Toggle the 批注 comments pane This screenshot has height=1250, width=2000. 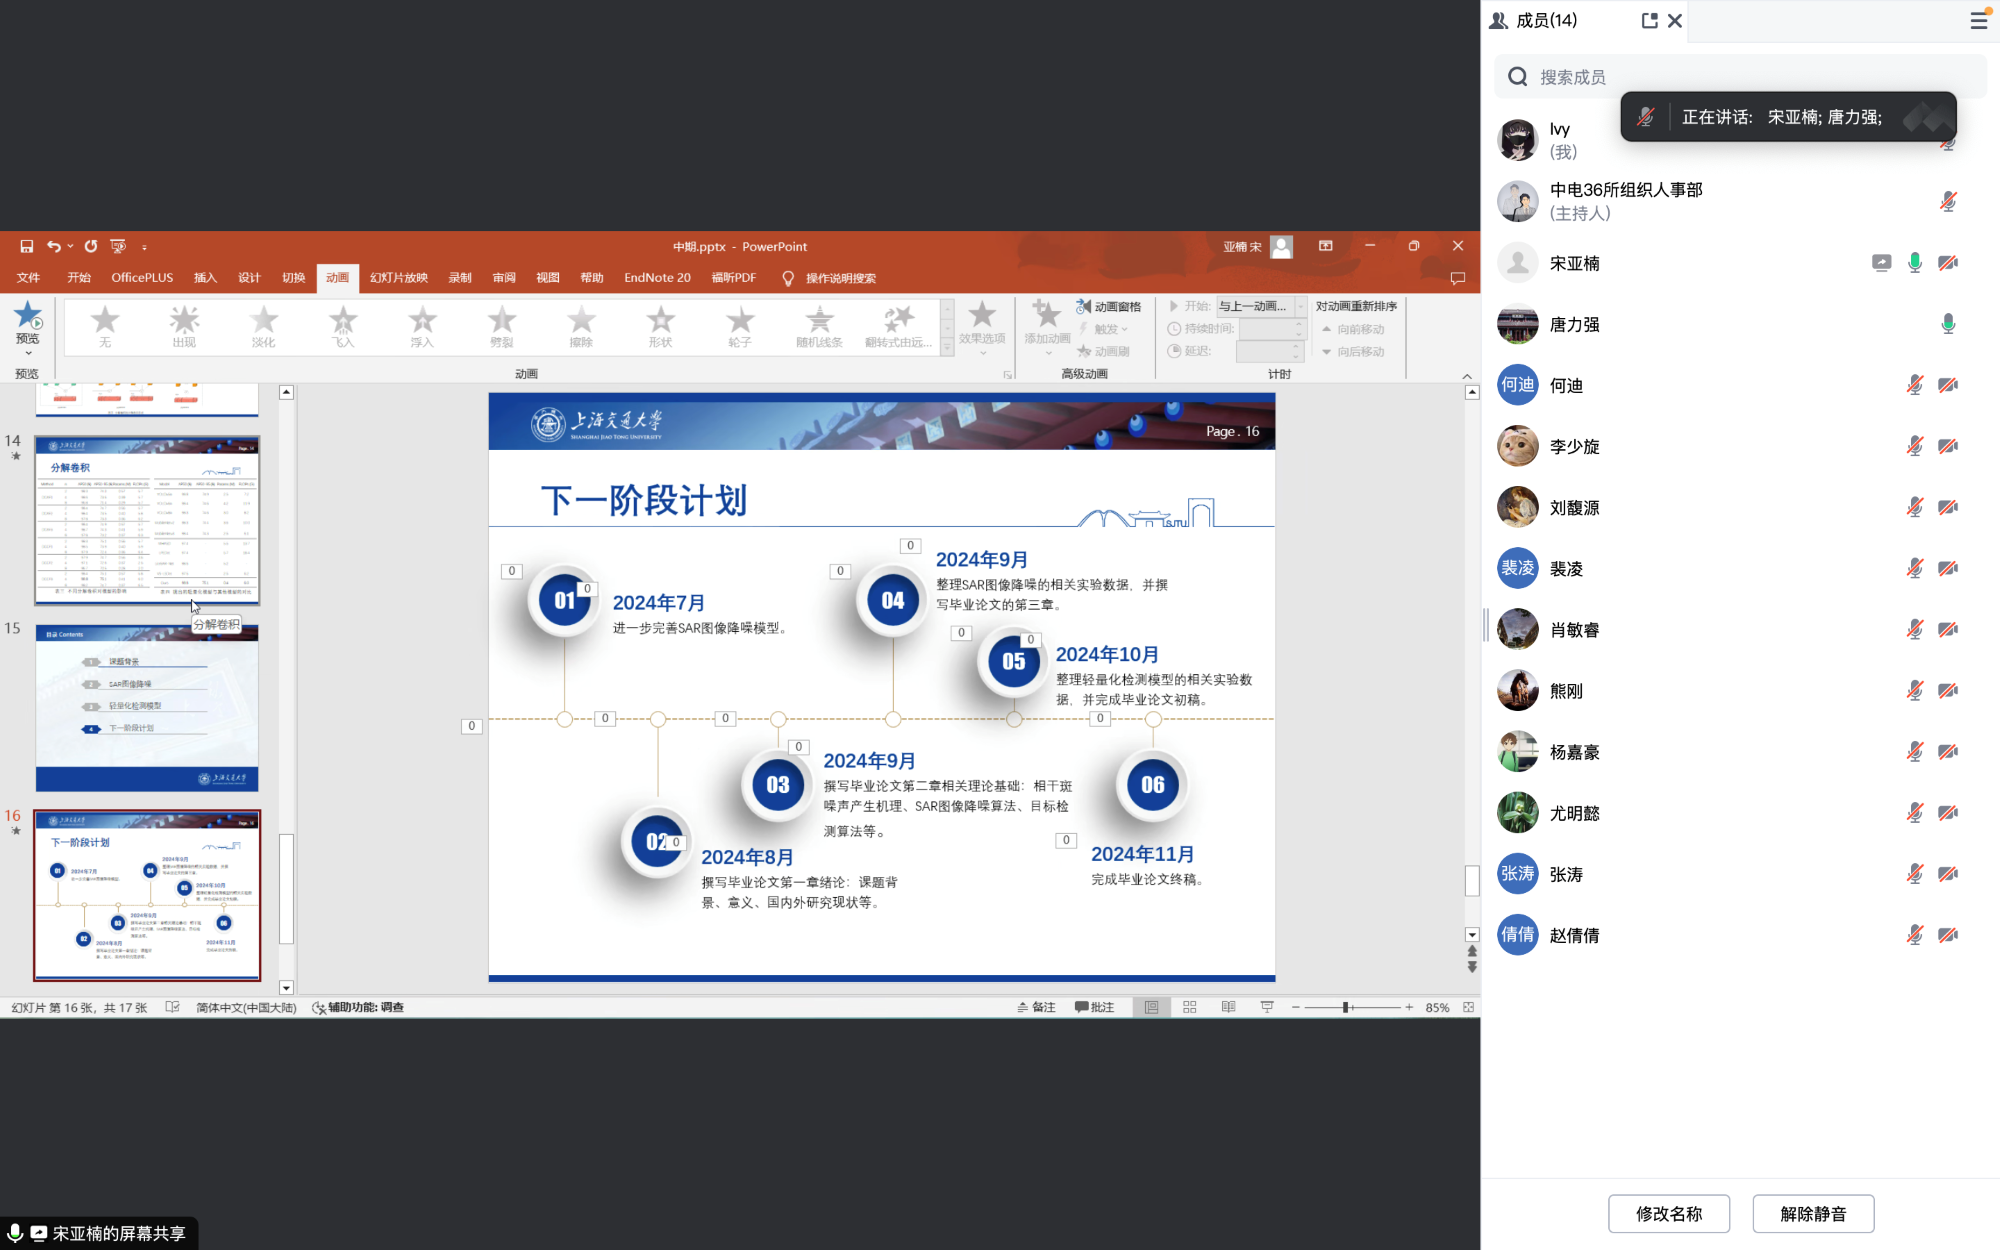(1096, 1007)
